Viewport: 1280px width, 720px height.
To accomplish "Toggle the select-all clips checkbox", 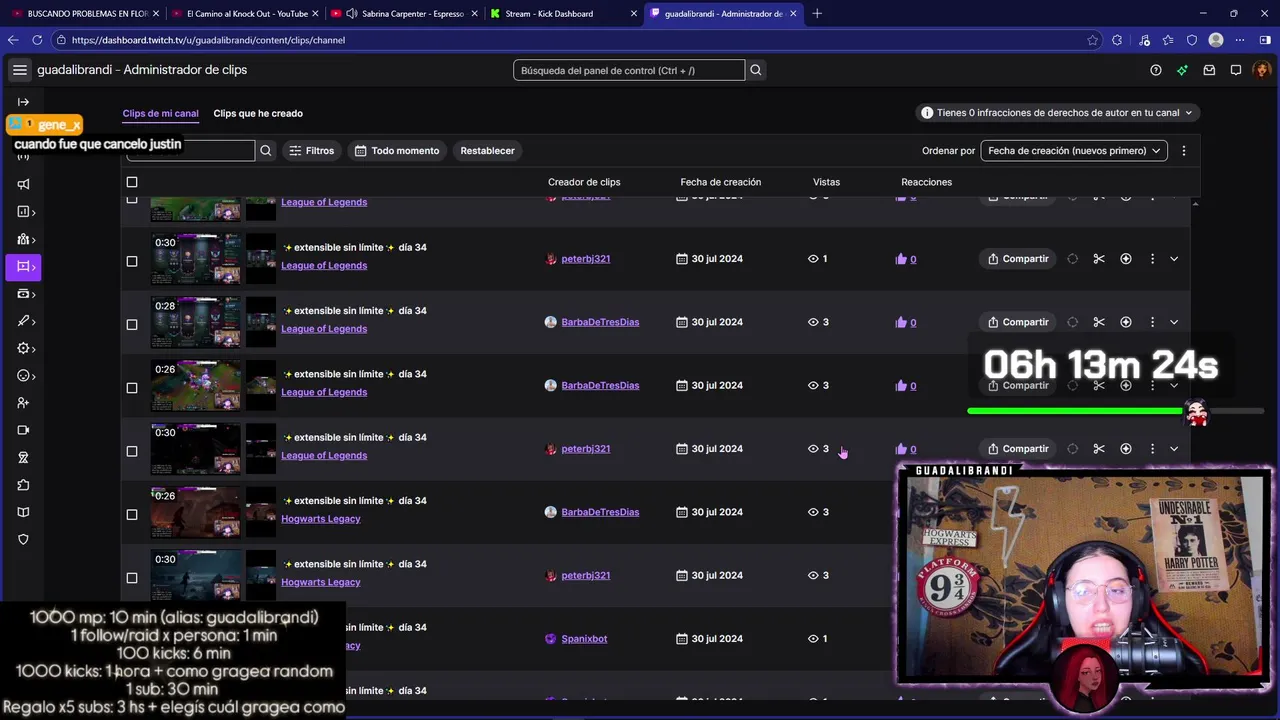I will pyautogui.click(x=132, y=182).
